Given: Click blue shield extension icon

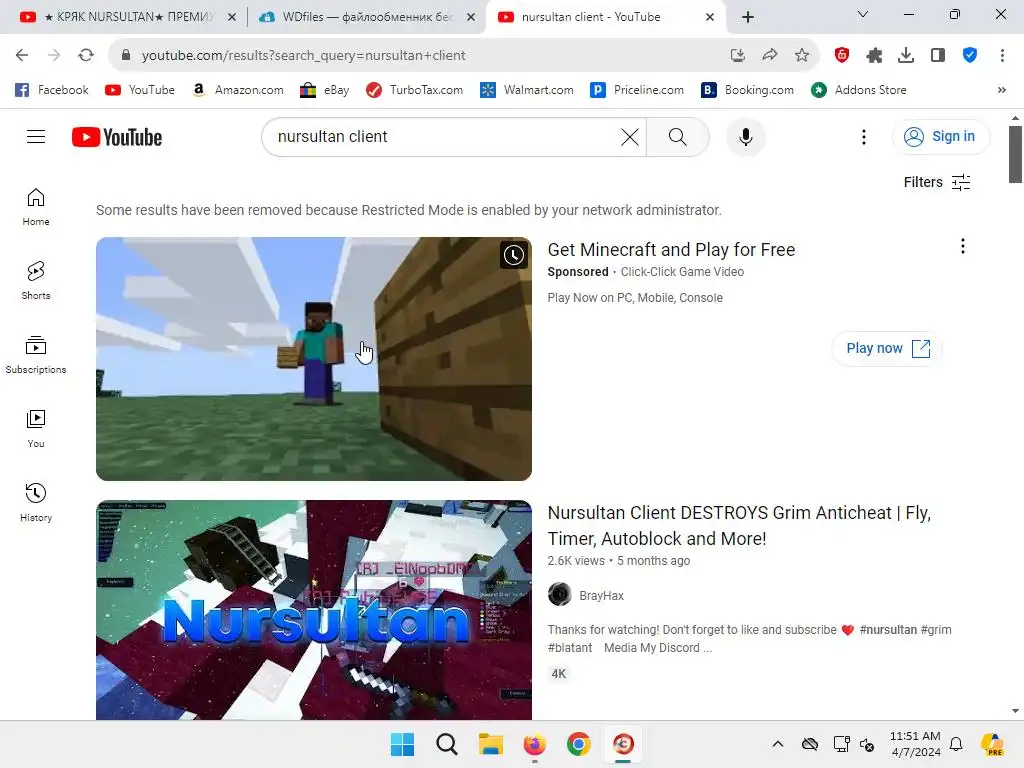Looking at the screenshot, I should 970,56.
